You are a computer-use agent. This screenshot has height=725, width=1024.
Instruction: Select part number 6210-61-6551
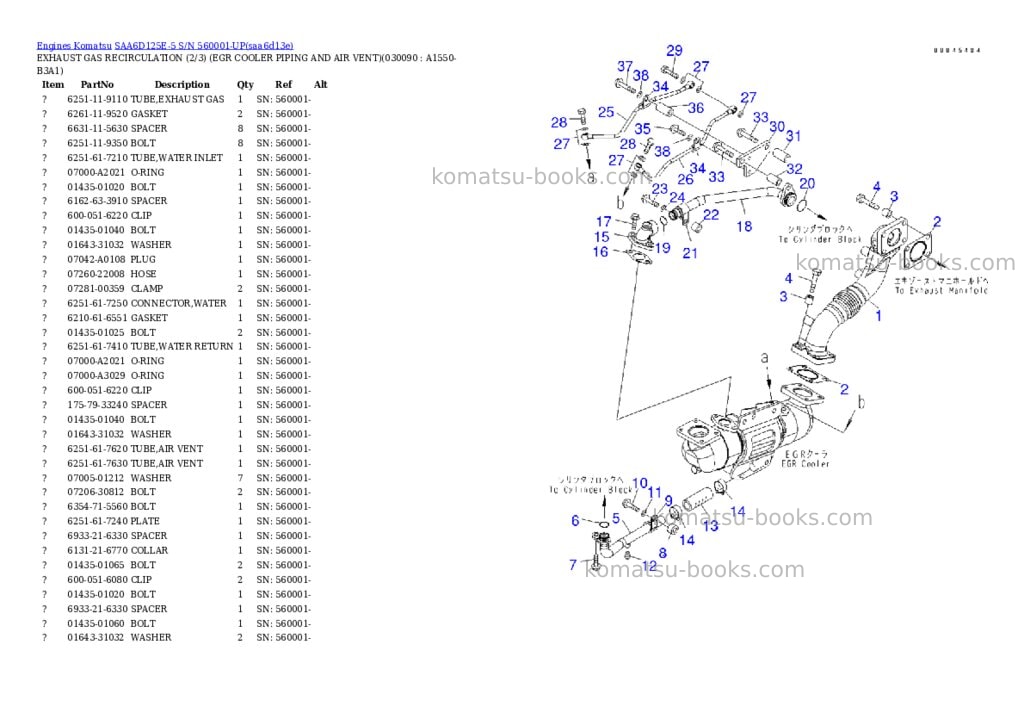pyautogui.click(x=98, y=317)
